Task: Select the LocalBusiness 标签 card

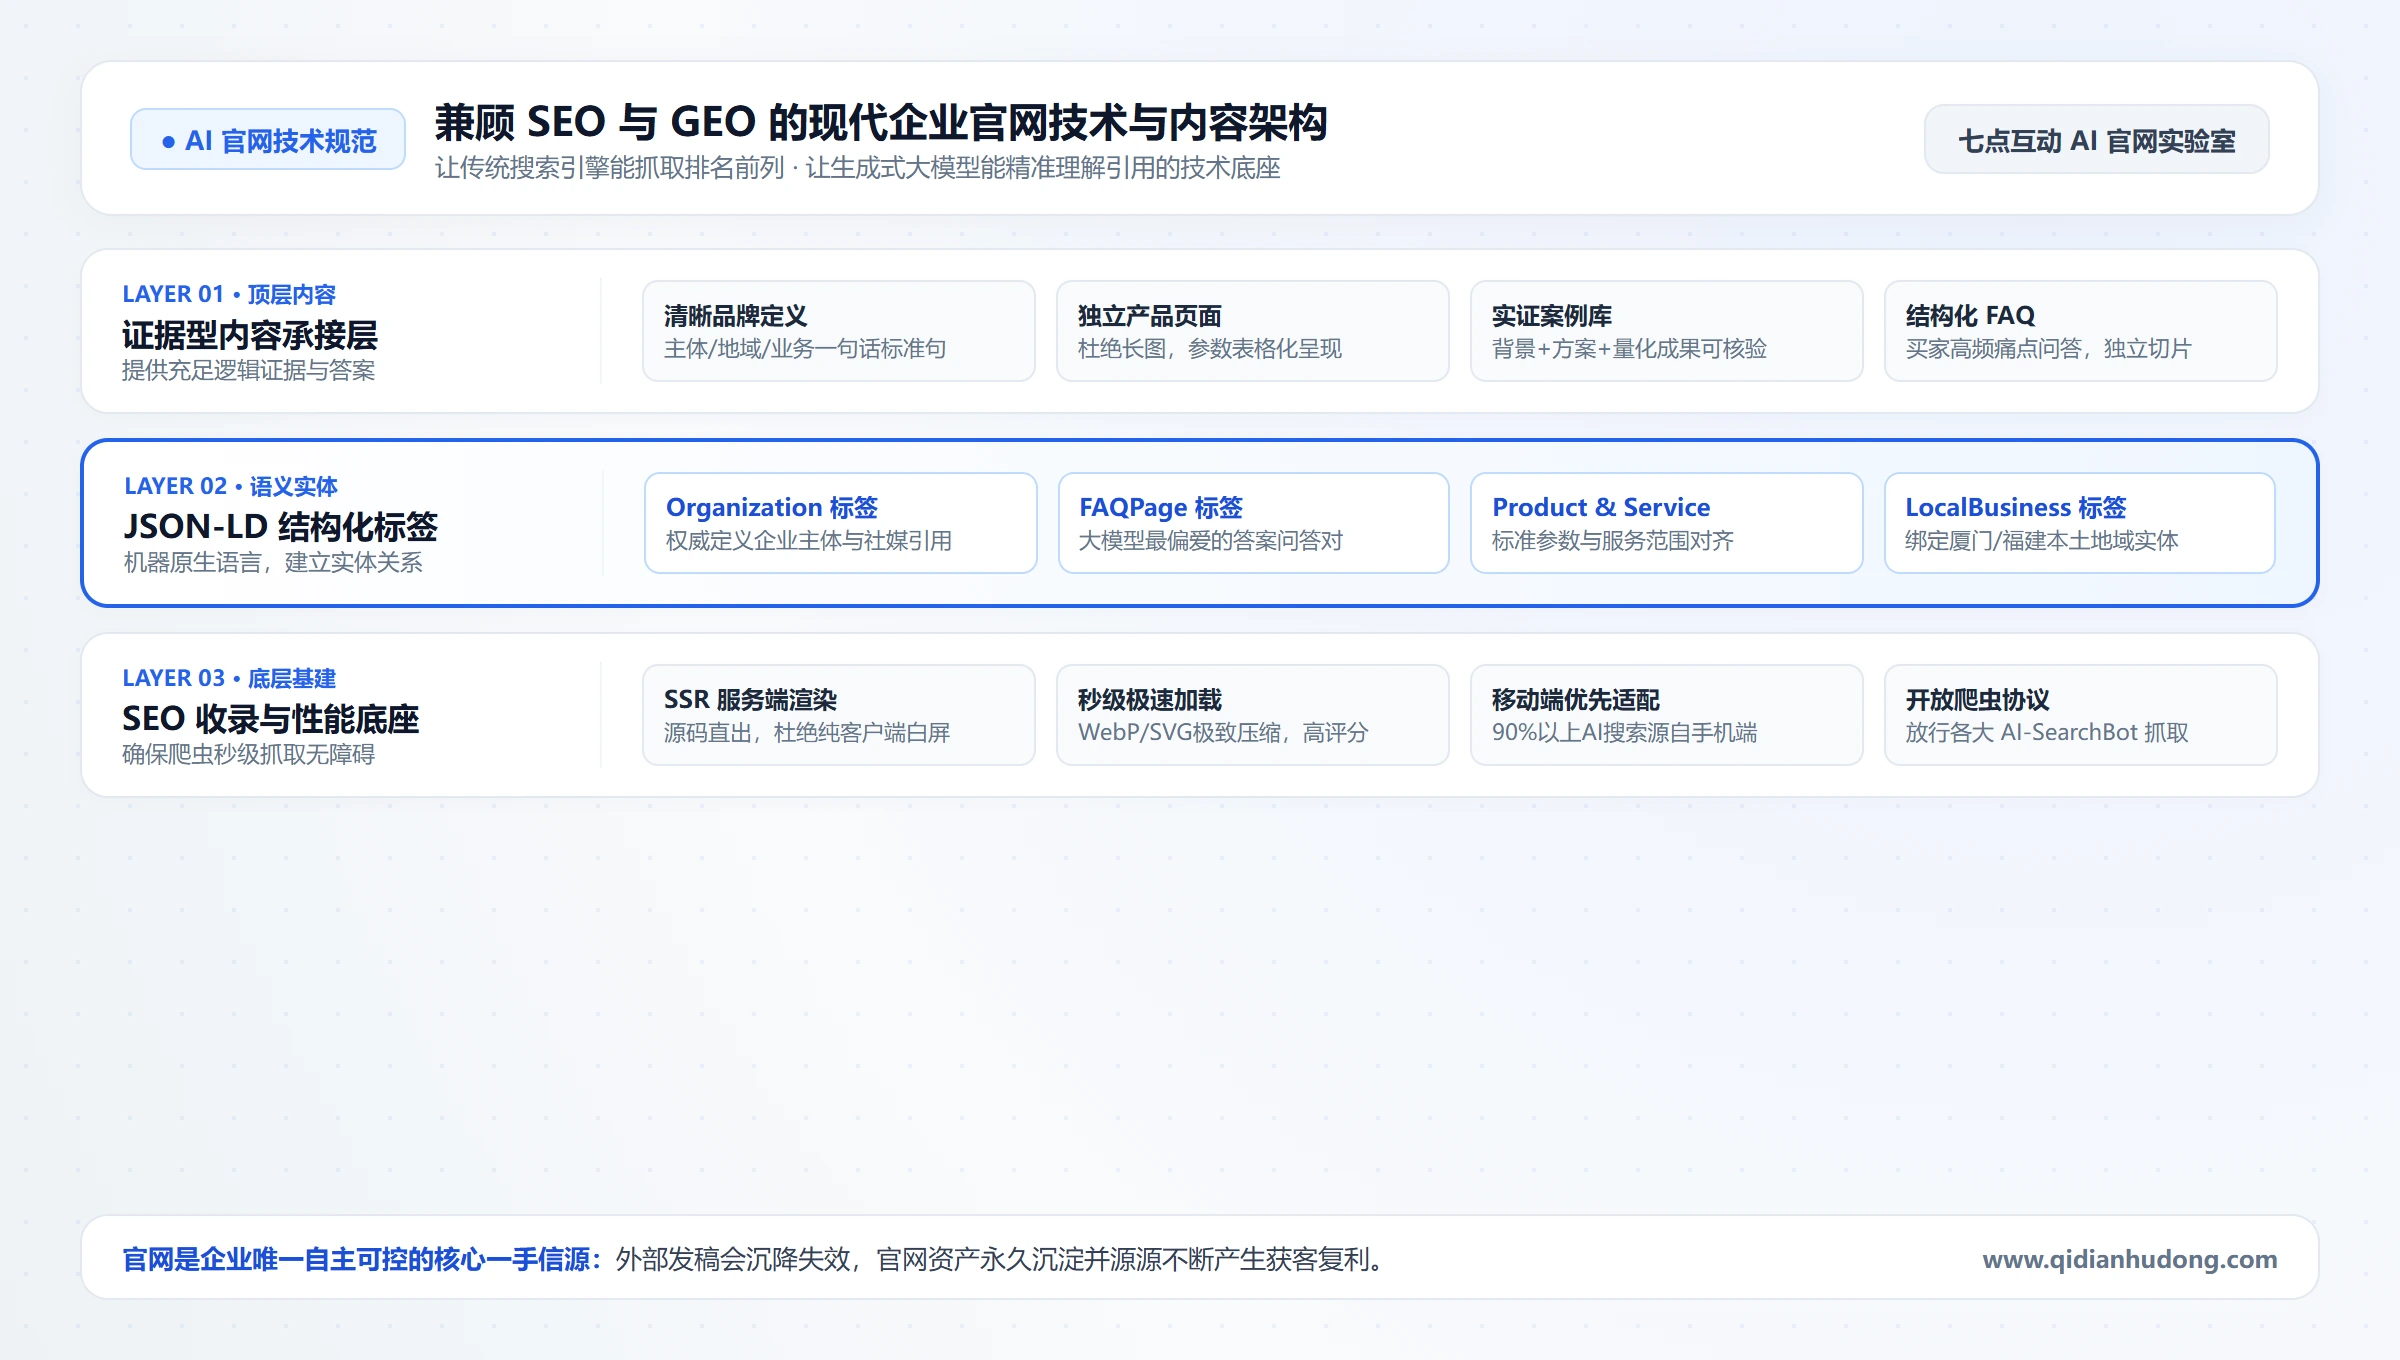Action: coord(2080,523)
